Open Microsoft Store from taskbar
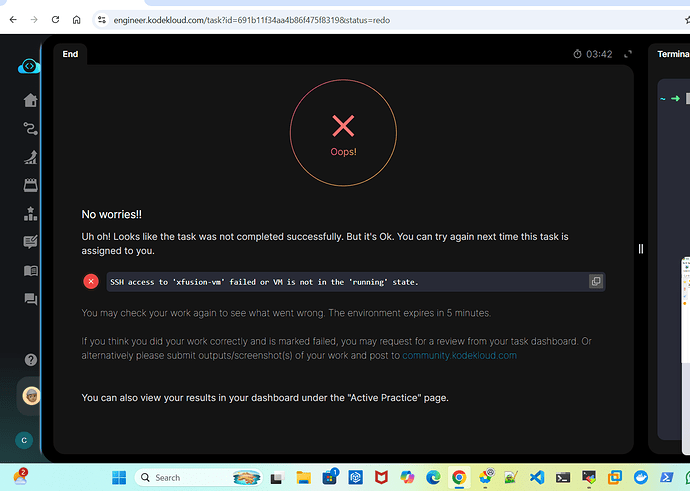The width and height of the screenshot is (690, 491). 330,477
